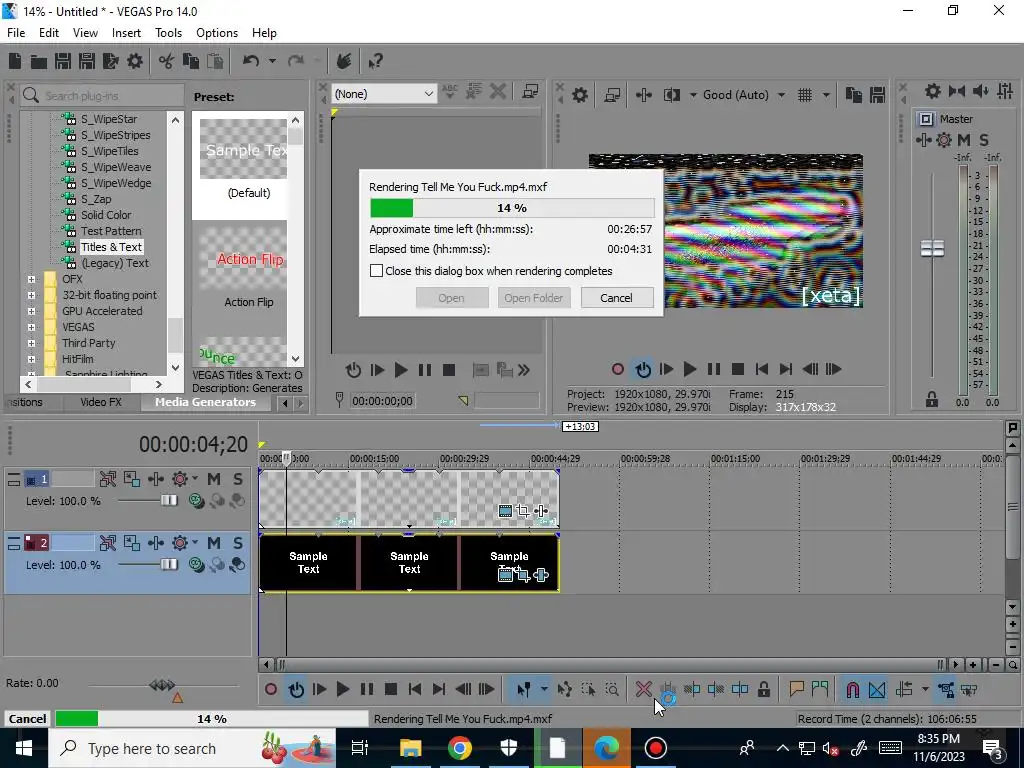Image resolution: width=1024 pixels, height=768 pixels.
Task: Click track 1 Level slider handle
Action: coord(169,501)
